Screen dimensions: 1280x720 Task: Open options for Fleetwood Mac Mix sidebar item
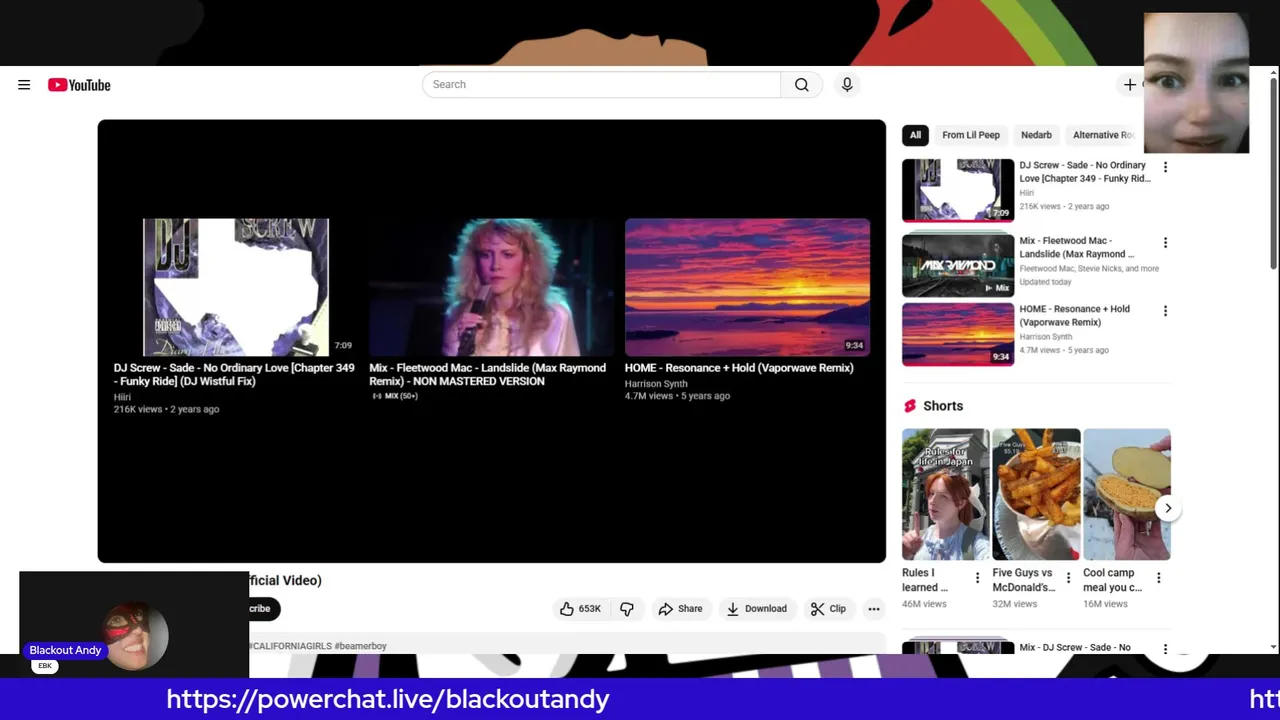coord(1165,242)
